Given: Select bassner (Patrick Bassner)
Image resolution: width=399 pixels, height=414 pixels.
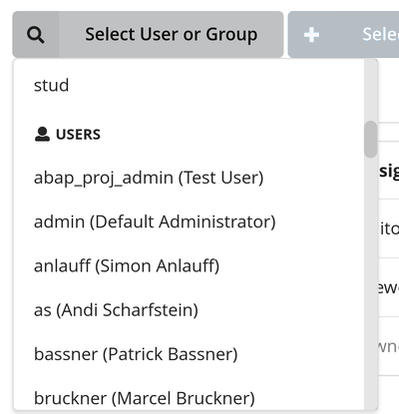Looking at the screenshot, I should 189,354.
